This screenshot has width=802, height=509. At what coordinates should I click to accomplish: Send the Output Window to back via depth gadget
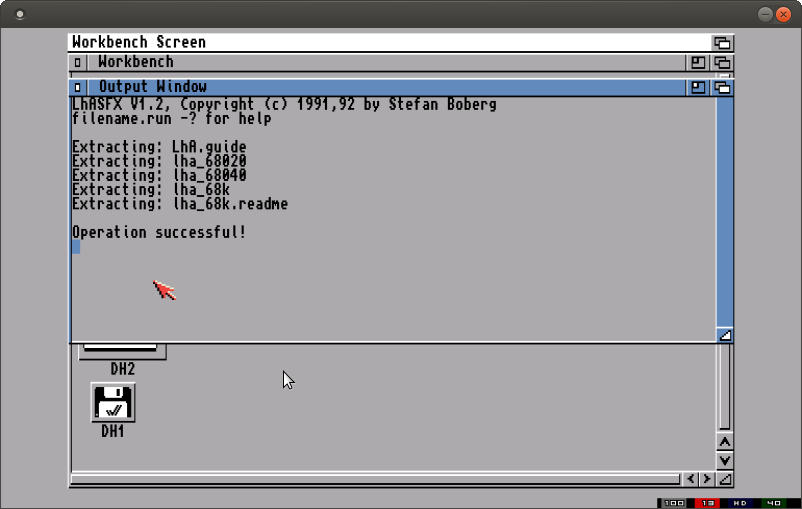click(x=722, y=88)
